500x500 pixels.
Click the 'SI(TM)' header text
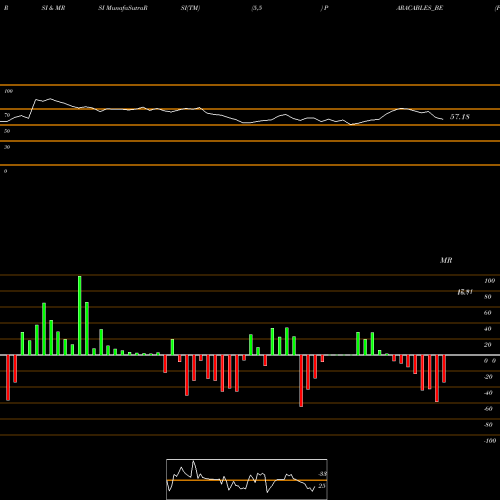190,8
